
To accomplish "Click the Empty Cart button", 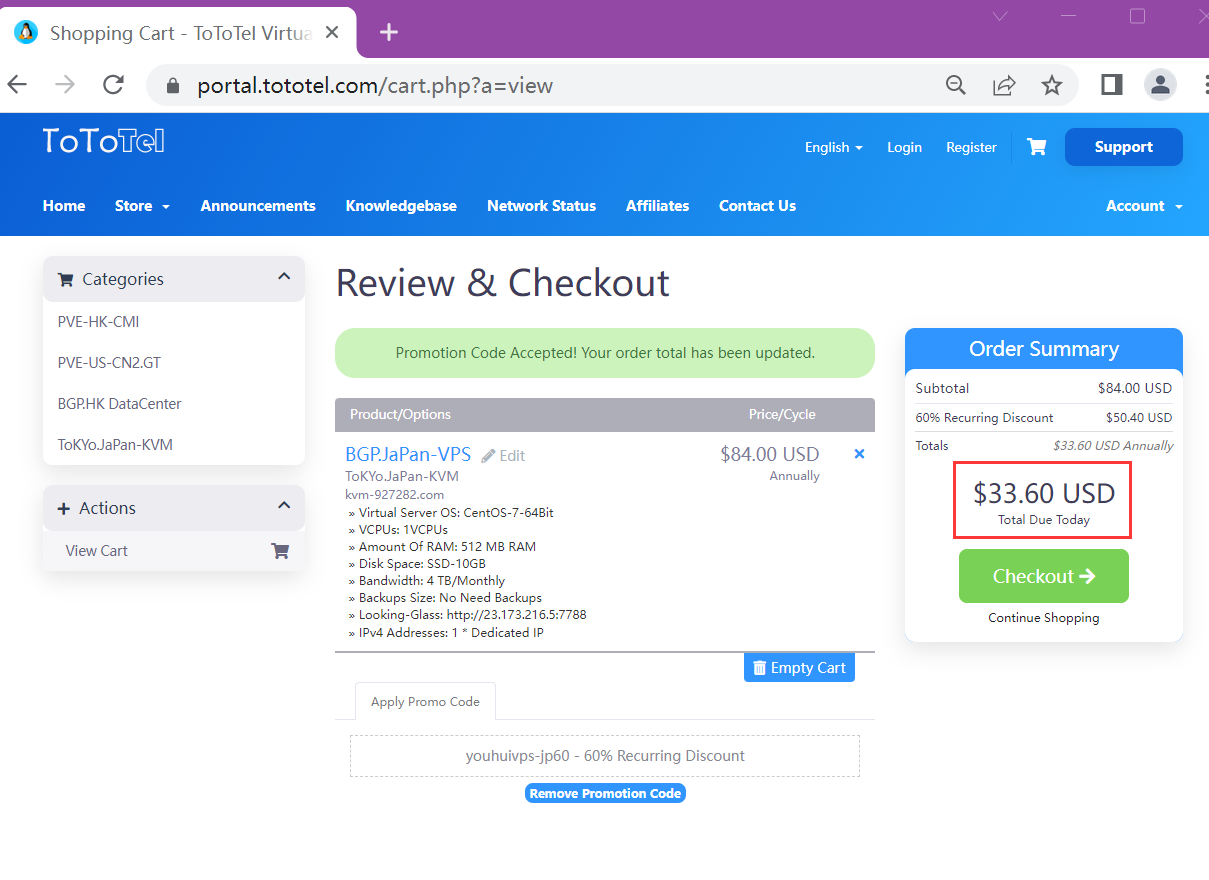I will (799, 668).
